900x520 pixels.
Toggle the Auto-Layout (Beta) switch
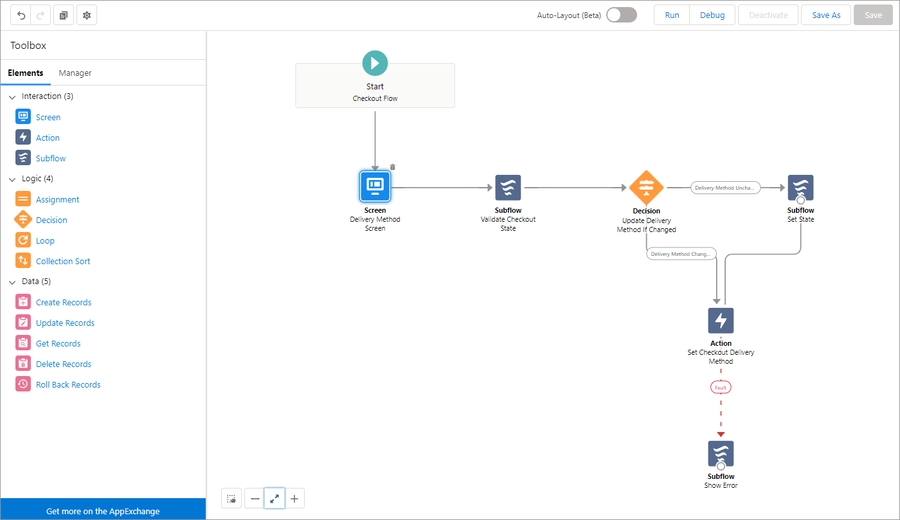click(621, 15)
